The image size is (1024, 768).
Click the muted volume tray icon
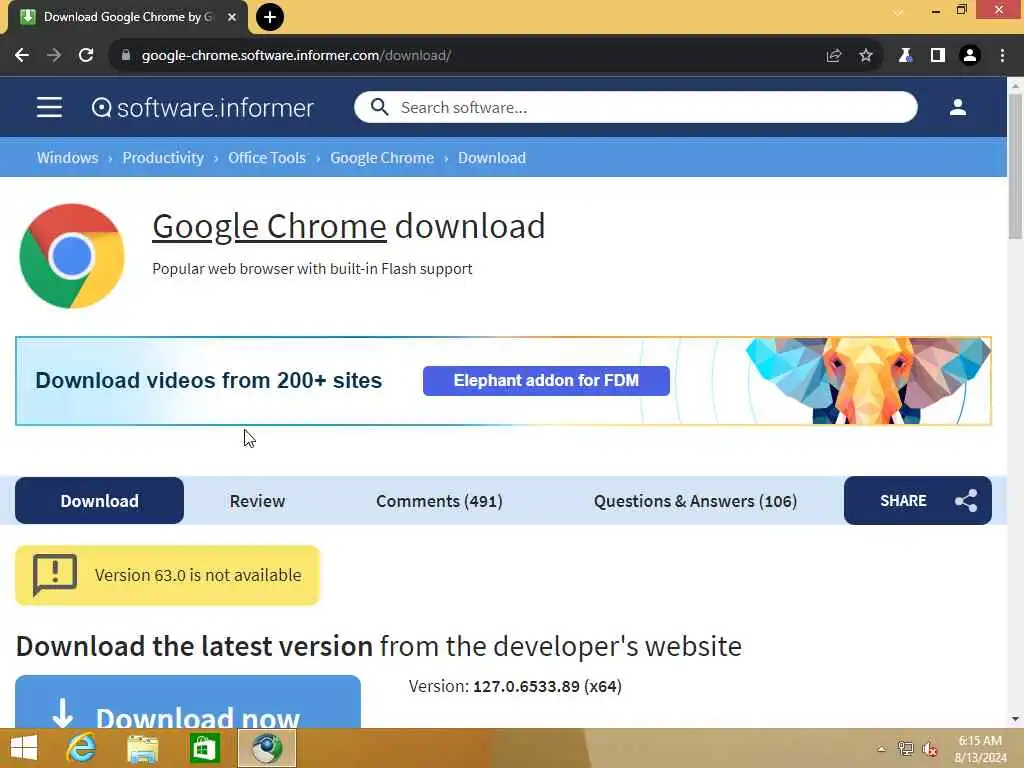[930, 749]
